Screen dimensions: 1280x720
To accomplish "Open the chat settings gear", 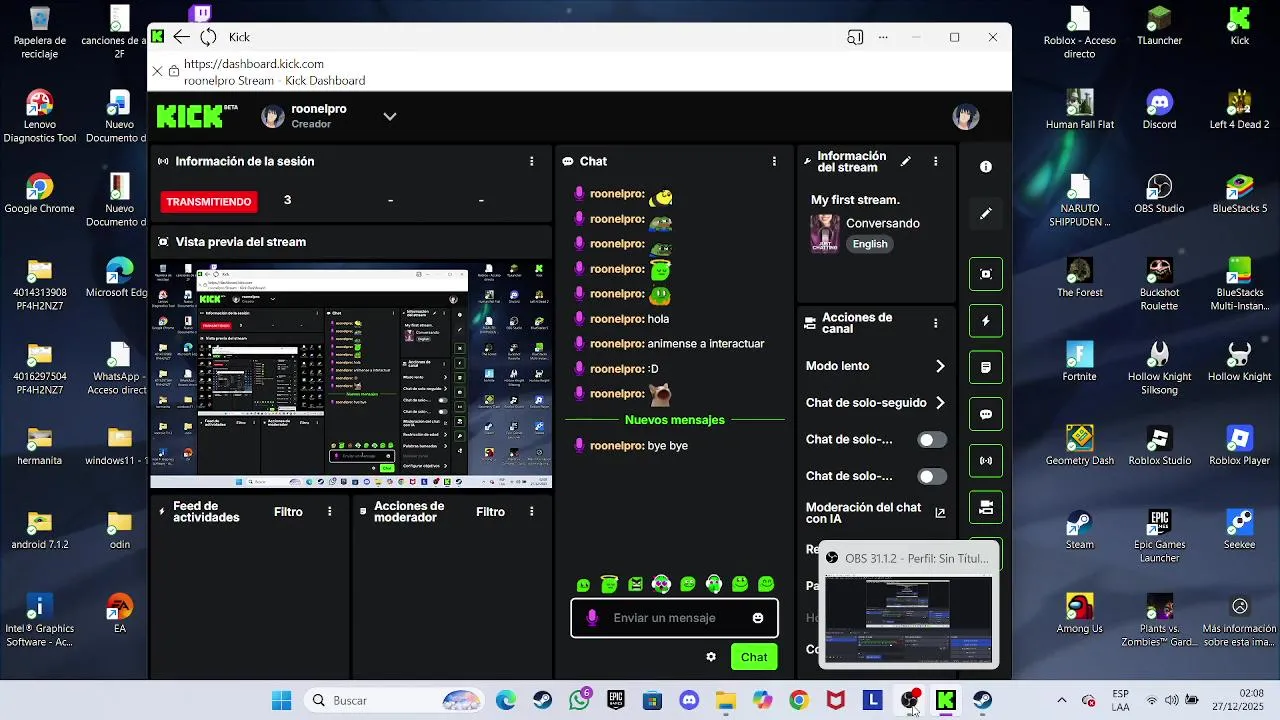I will (x=711, y=657).
